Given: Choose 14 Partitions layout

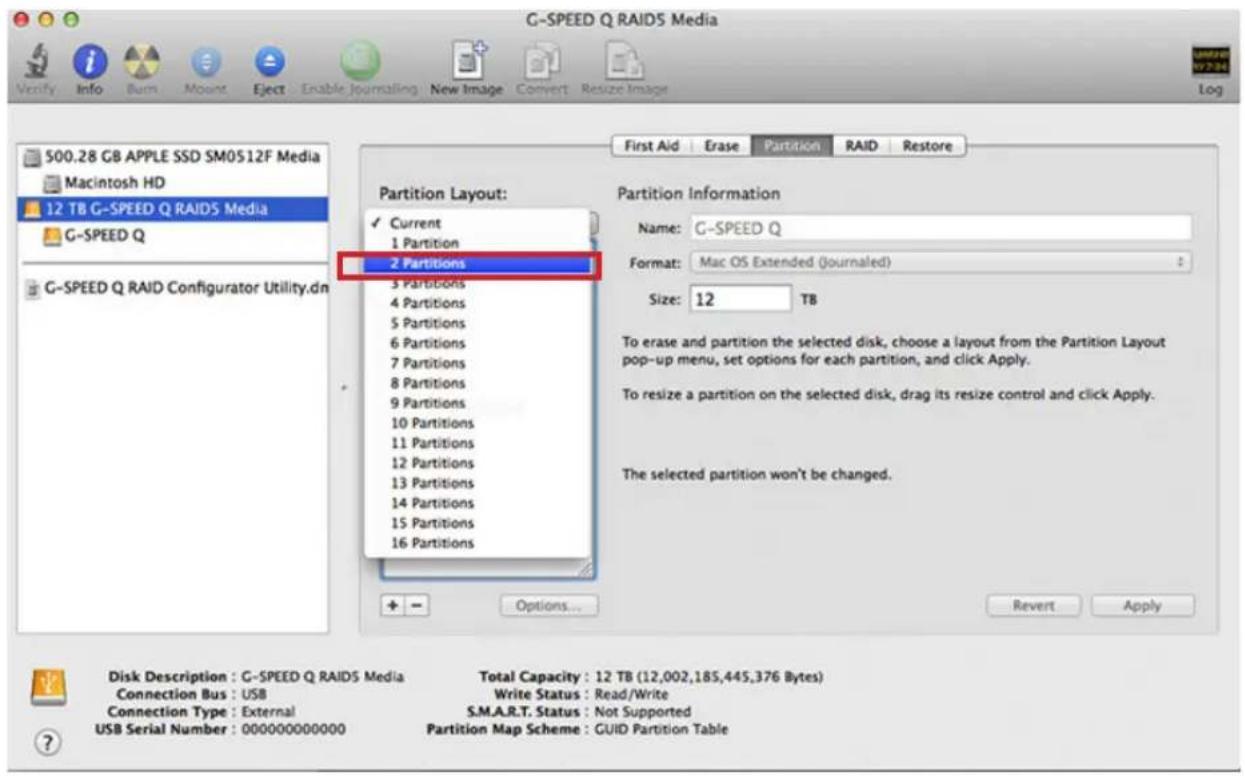Looking at the screenshot, I should coord(478,503).
